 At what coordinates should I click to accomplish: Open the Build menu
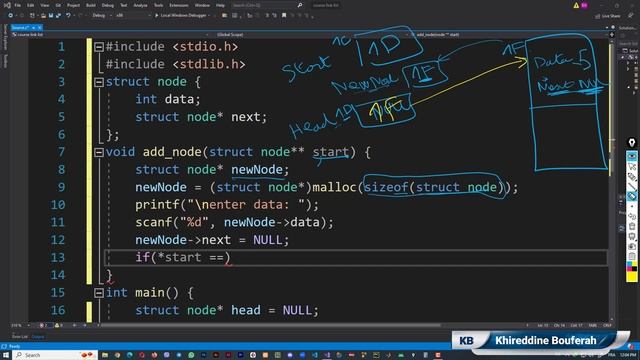pos(91,5)
